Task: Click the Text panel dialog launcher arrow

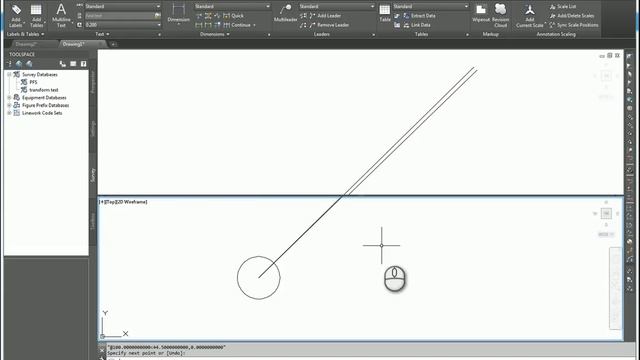Action: point(160,35)
